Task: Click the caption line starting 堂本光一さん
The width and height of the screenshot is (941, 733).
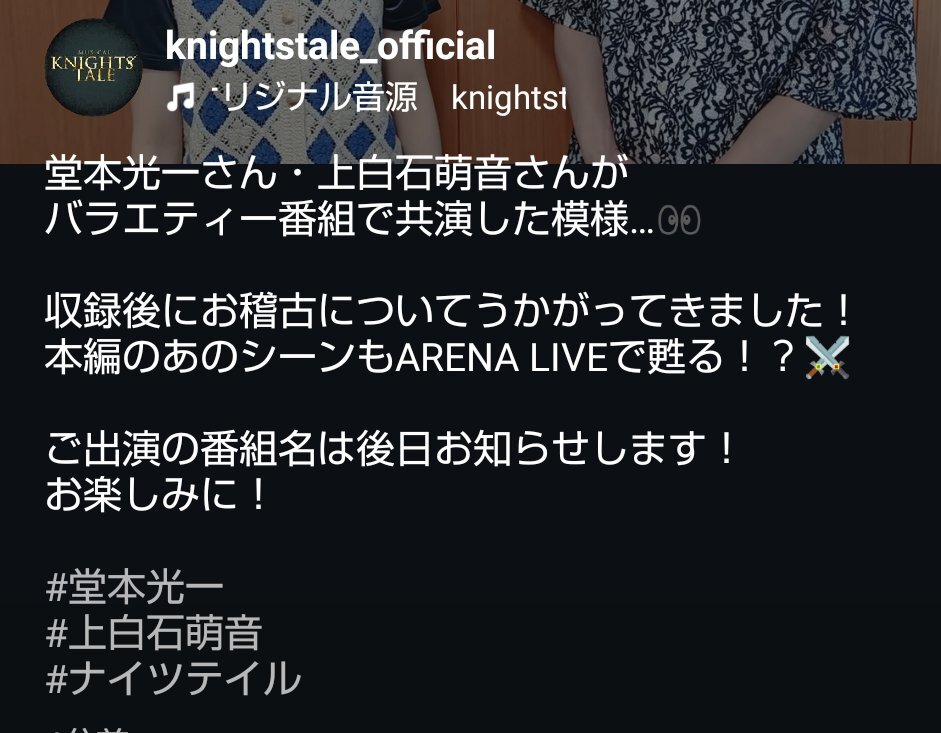Action: 336,174
